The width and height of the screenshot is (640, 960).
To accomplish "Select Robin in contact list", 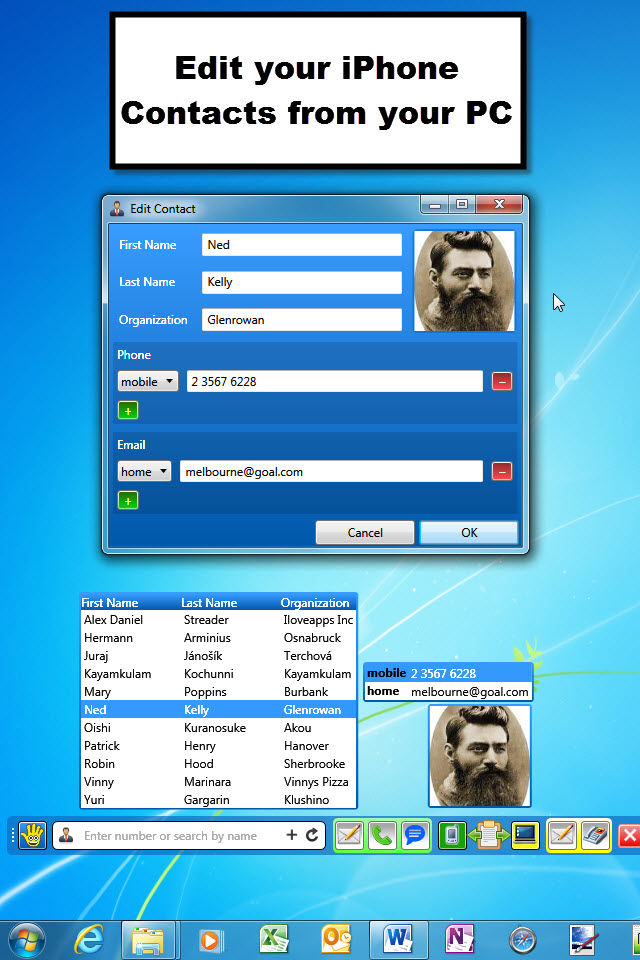I will click(219, 764).
